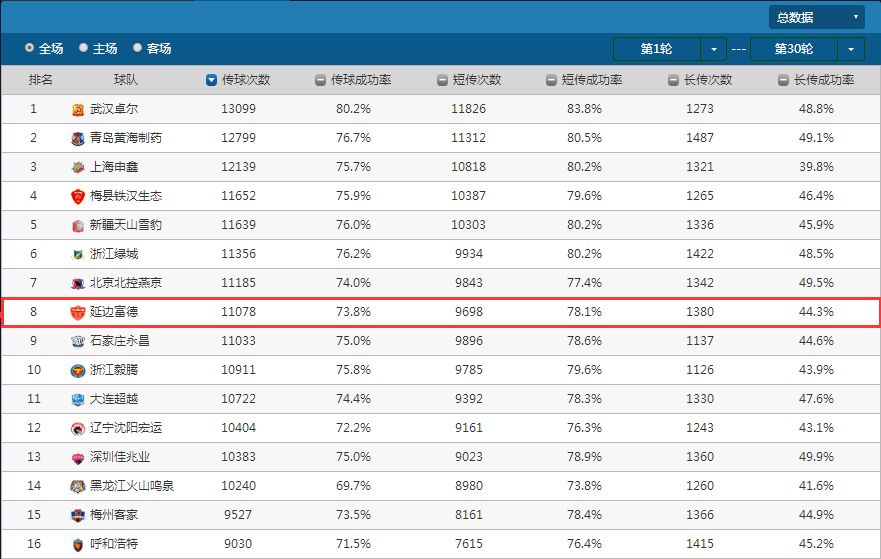Click the 黑龙江火山鸣泉 team name
Screen dimensions: 881x559
point(132,486)
